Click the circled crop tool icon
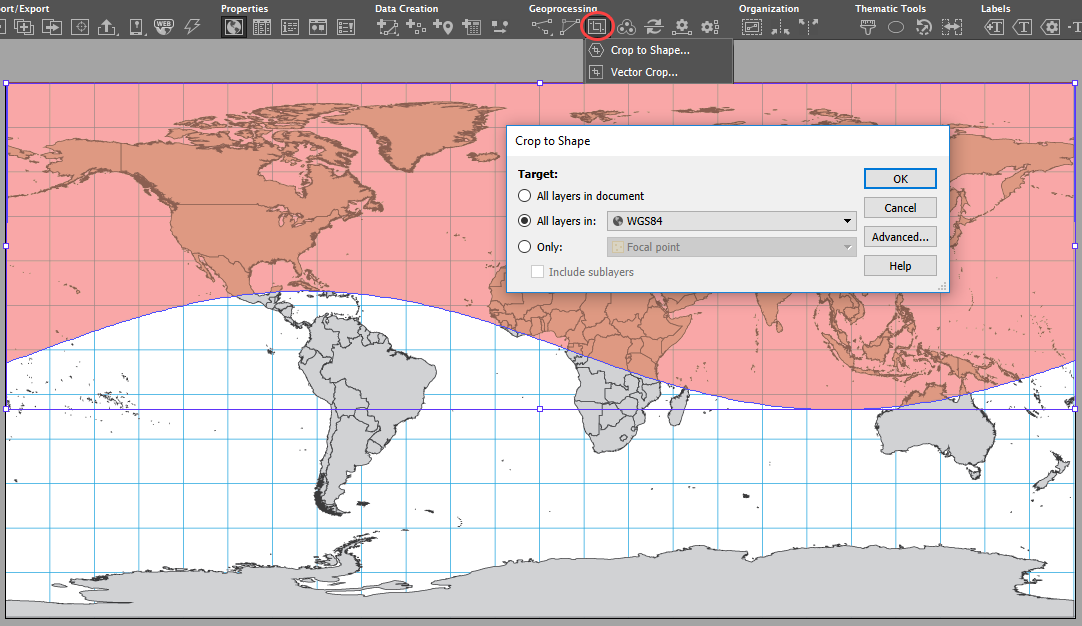The image size is (1082, 626). [597, 27]
